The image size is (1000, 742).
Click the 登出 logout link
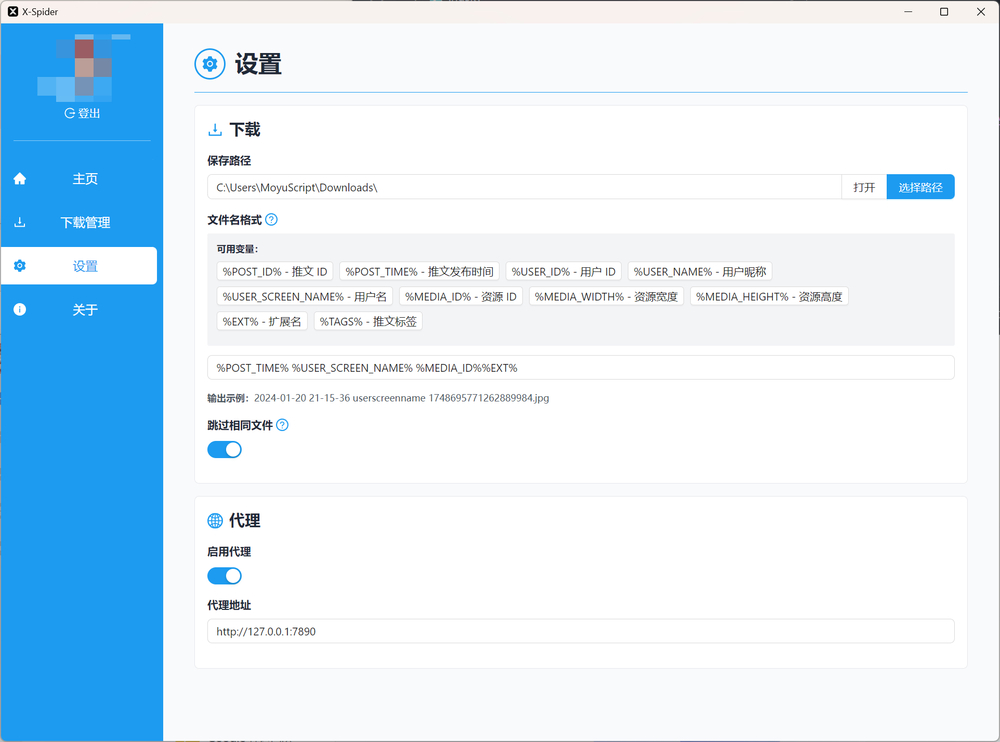tap(82, 114)
